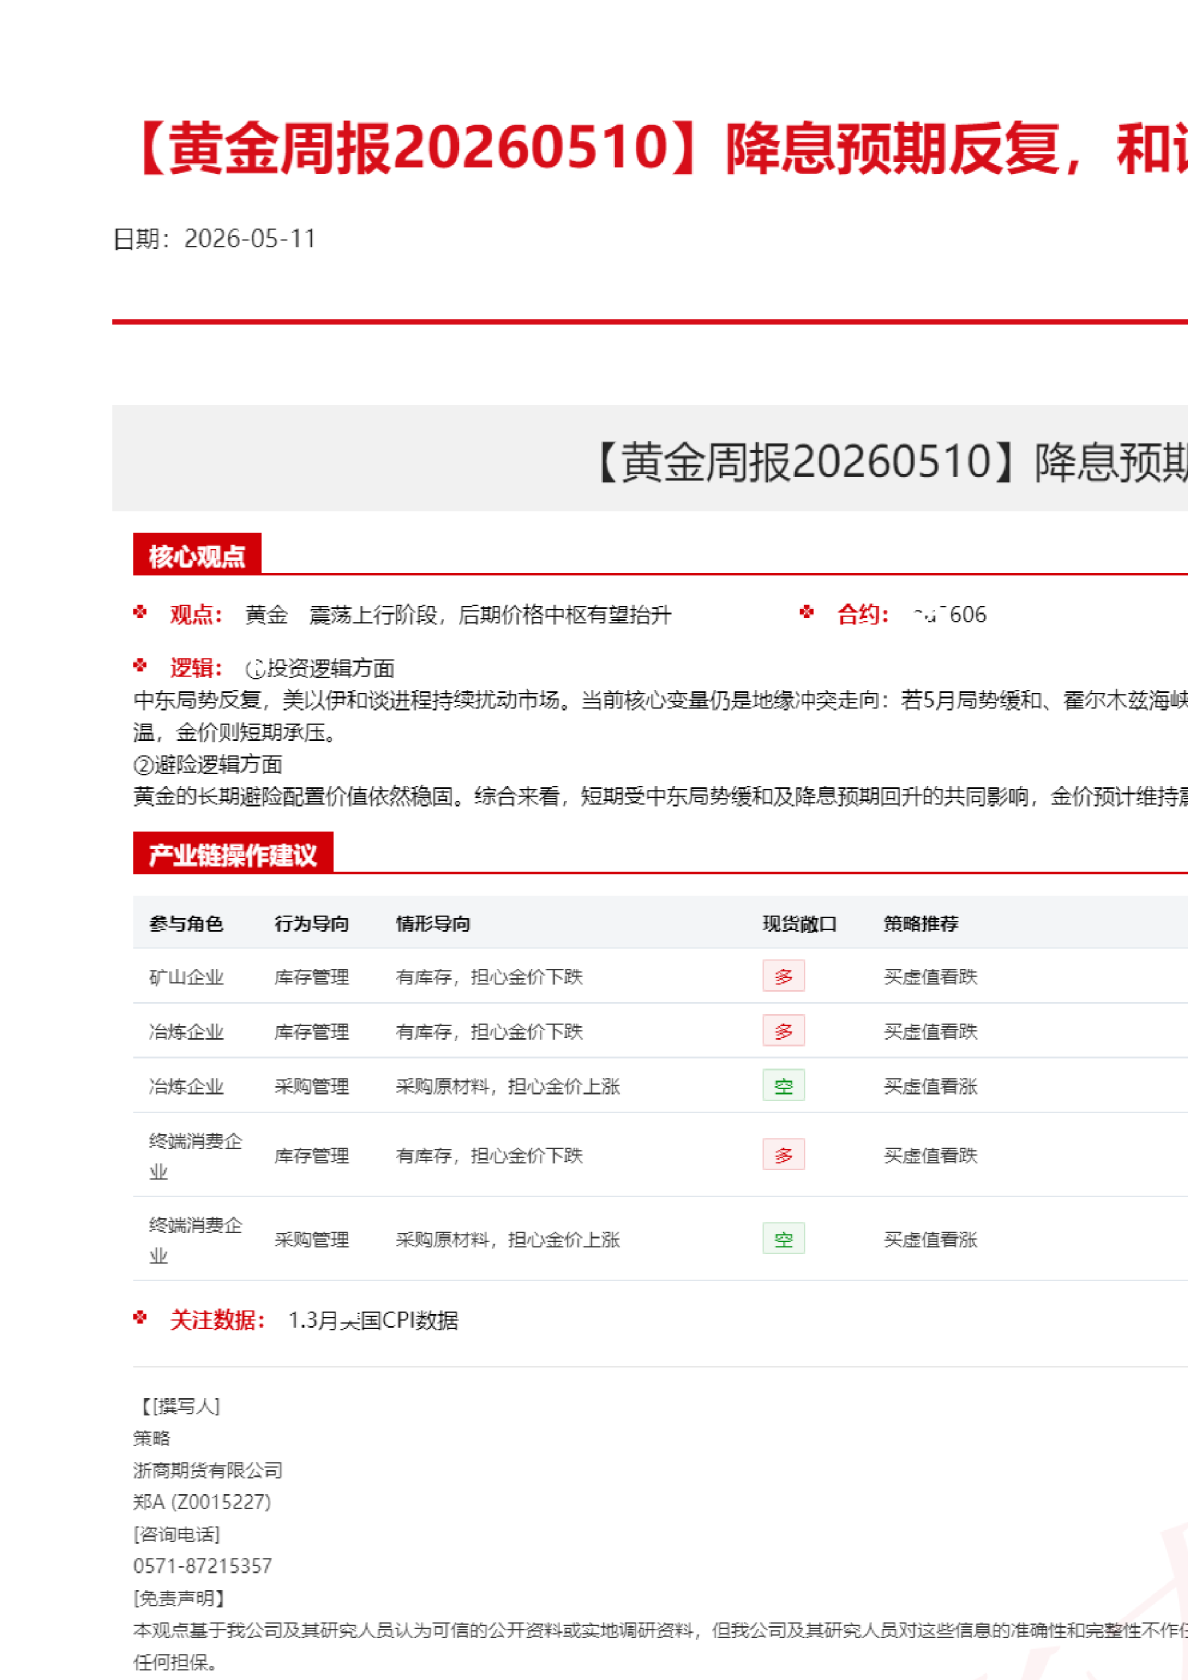
Task: Click 库存管理 in the 矿山企业 row
Action: [x=312, y=977]
